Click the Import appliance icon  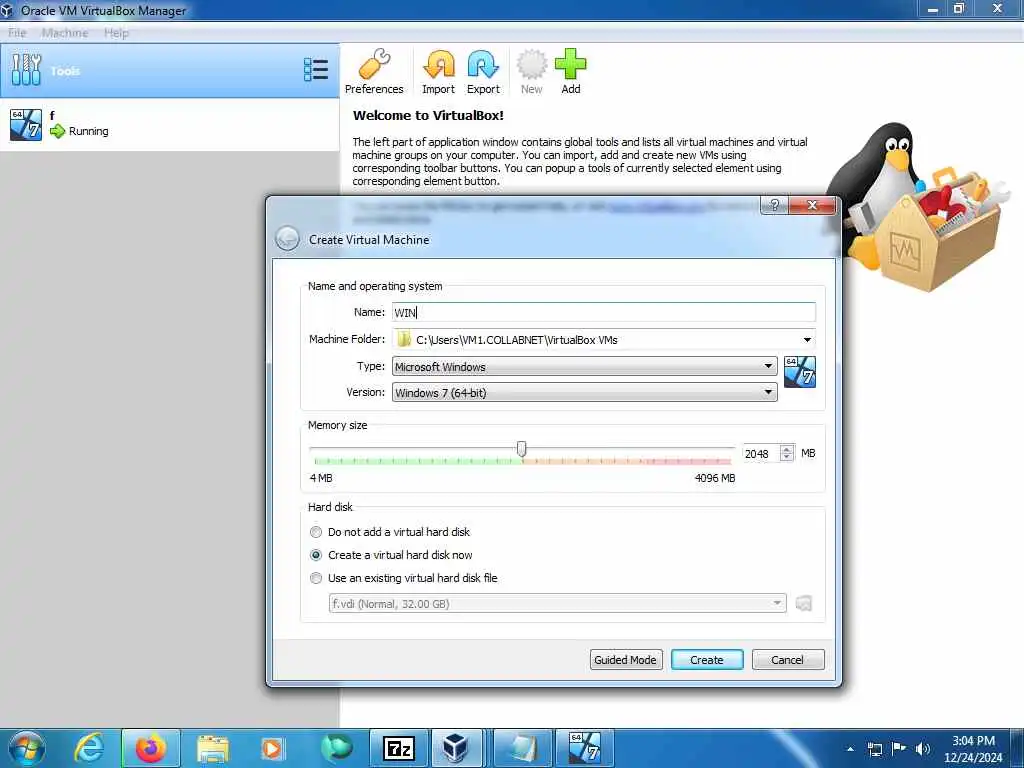point(438,71)
